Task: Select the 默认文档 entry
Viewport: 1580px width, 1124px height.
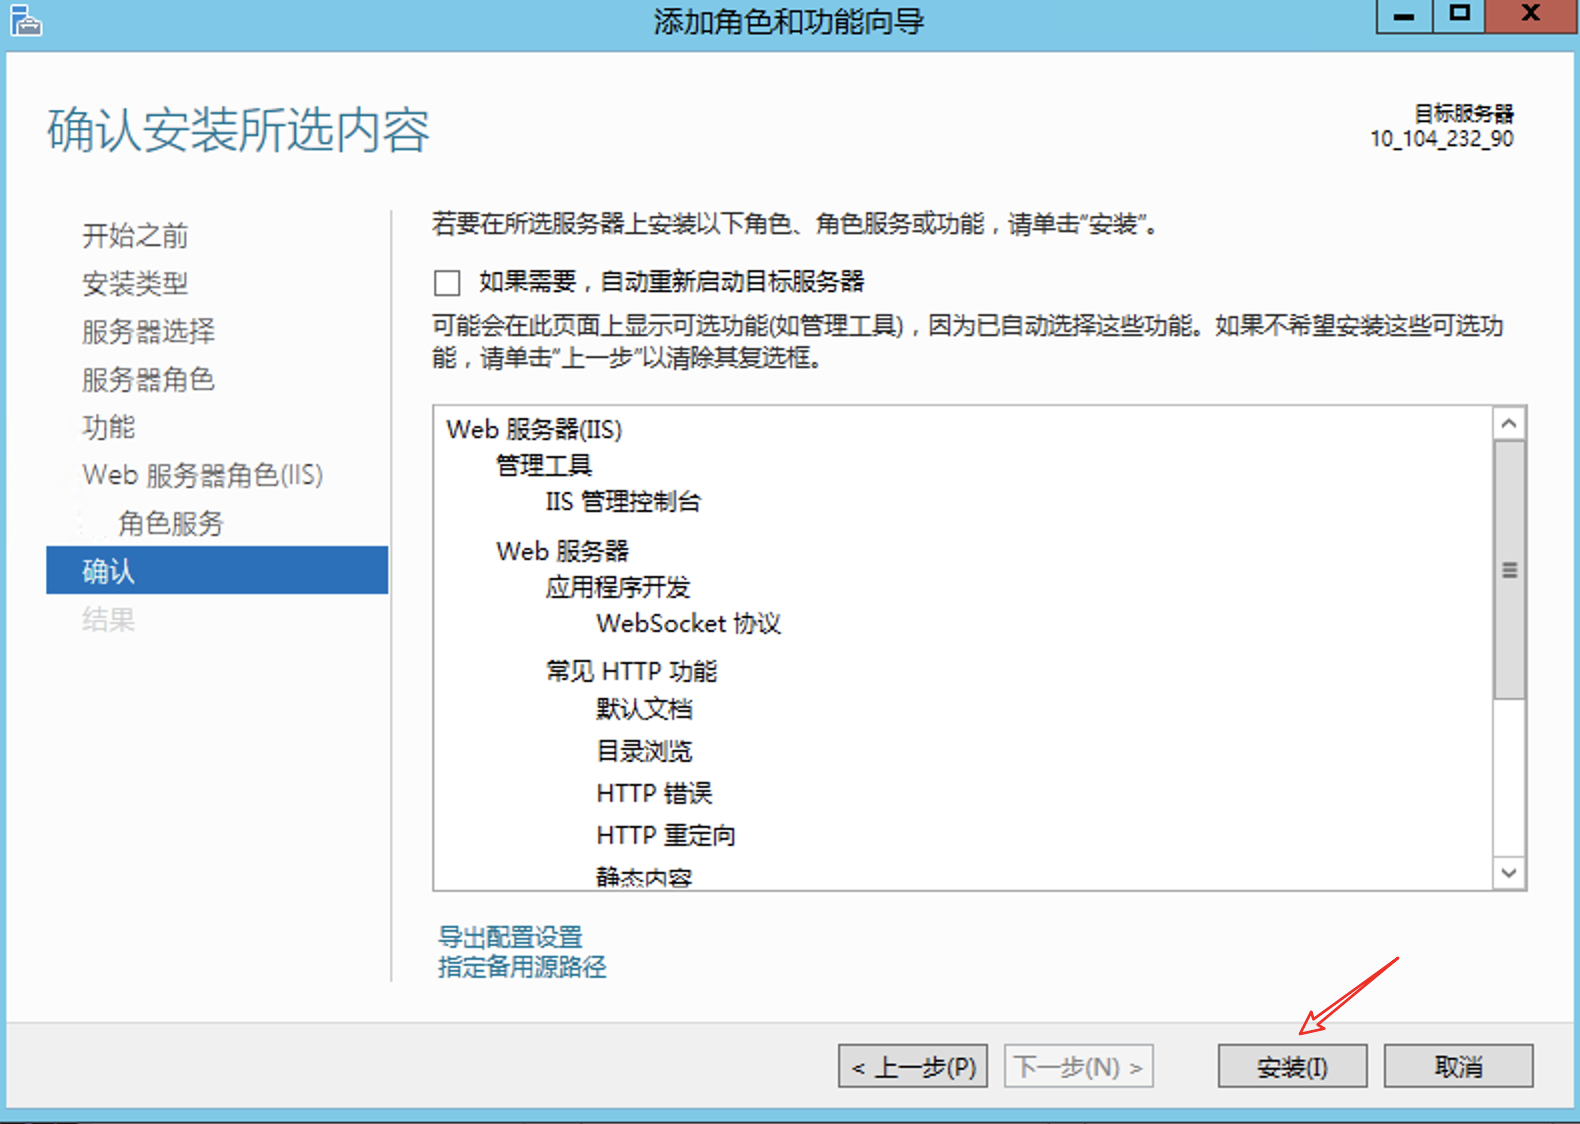Action: click(x=644, y=709)
